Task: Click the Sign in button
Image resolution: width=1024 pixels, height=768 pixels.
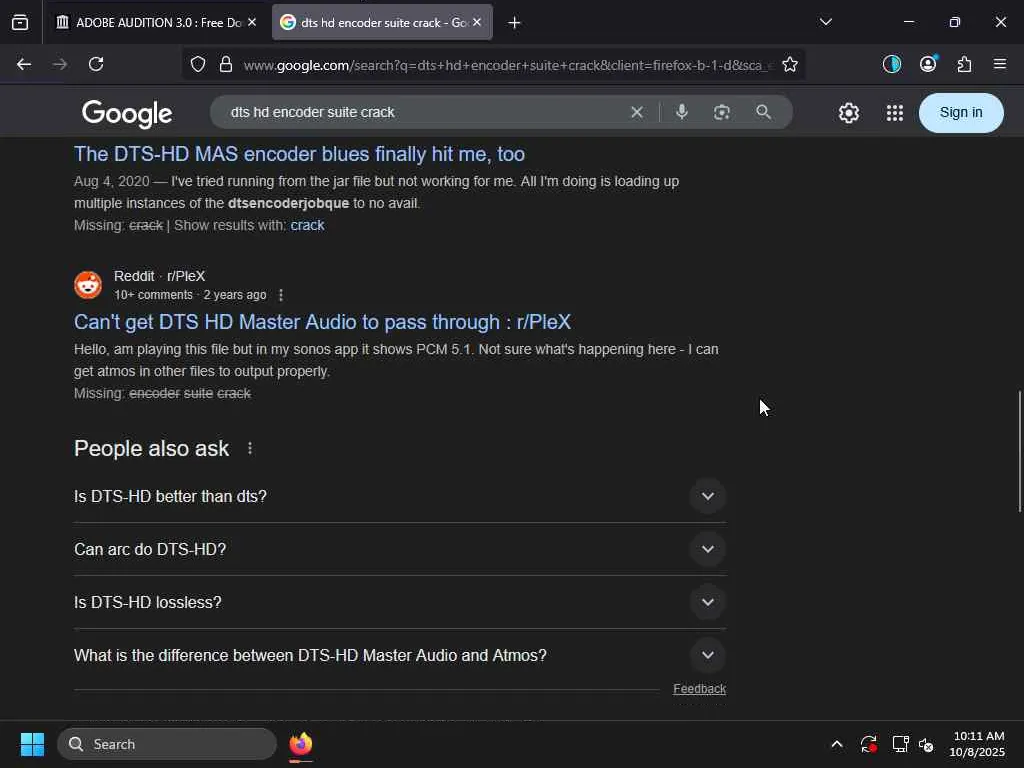Action: 961,112
